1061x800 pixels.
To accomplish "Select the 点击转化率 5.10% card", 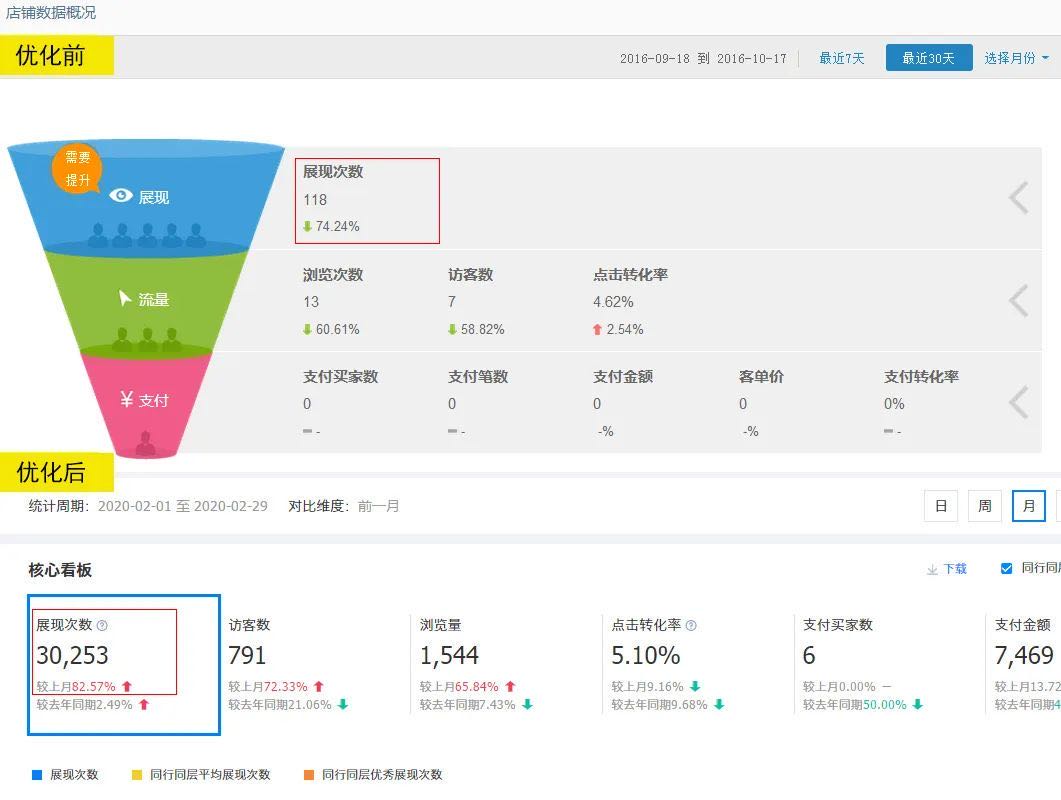I will [x=698, y=664].
